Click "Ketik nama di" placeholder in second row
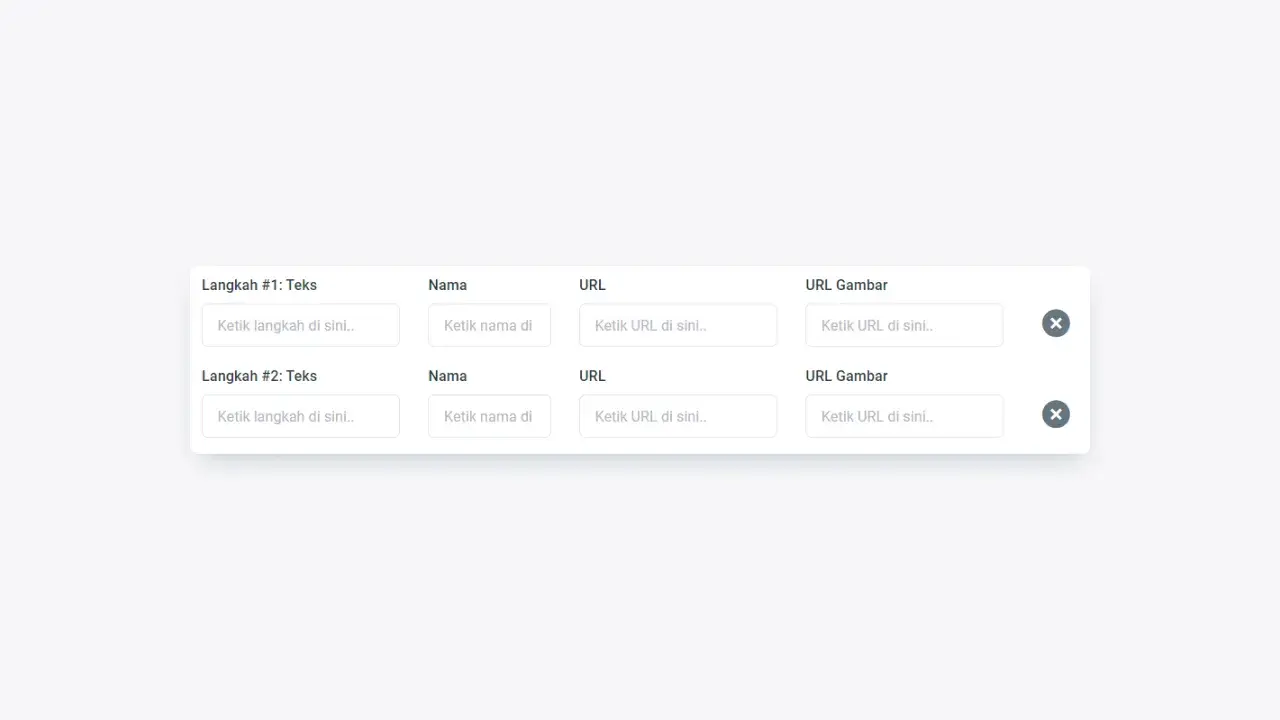The image size is (1280, 720). tap(488, 417)
